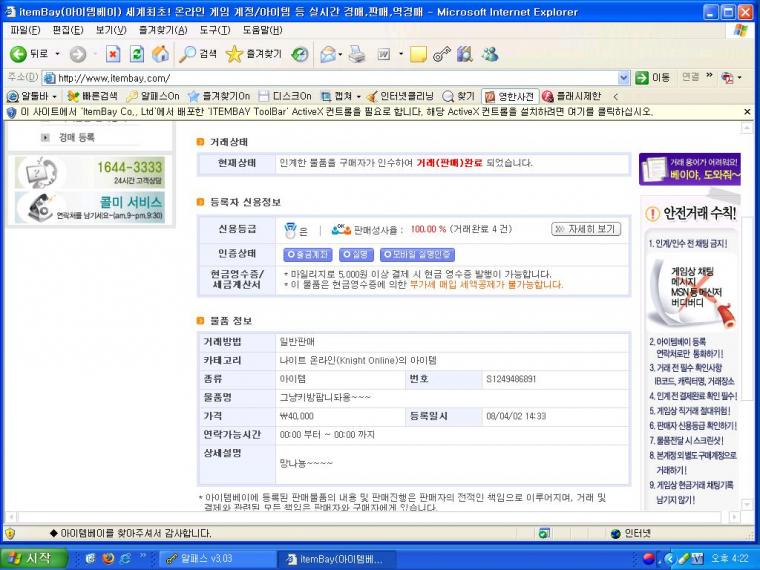
Task: Expand the toolbar overflow chevron beside 연결
Action: click(x=710, y=76)
